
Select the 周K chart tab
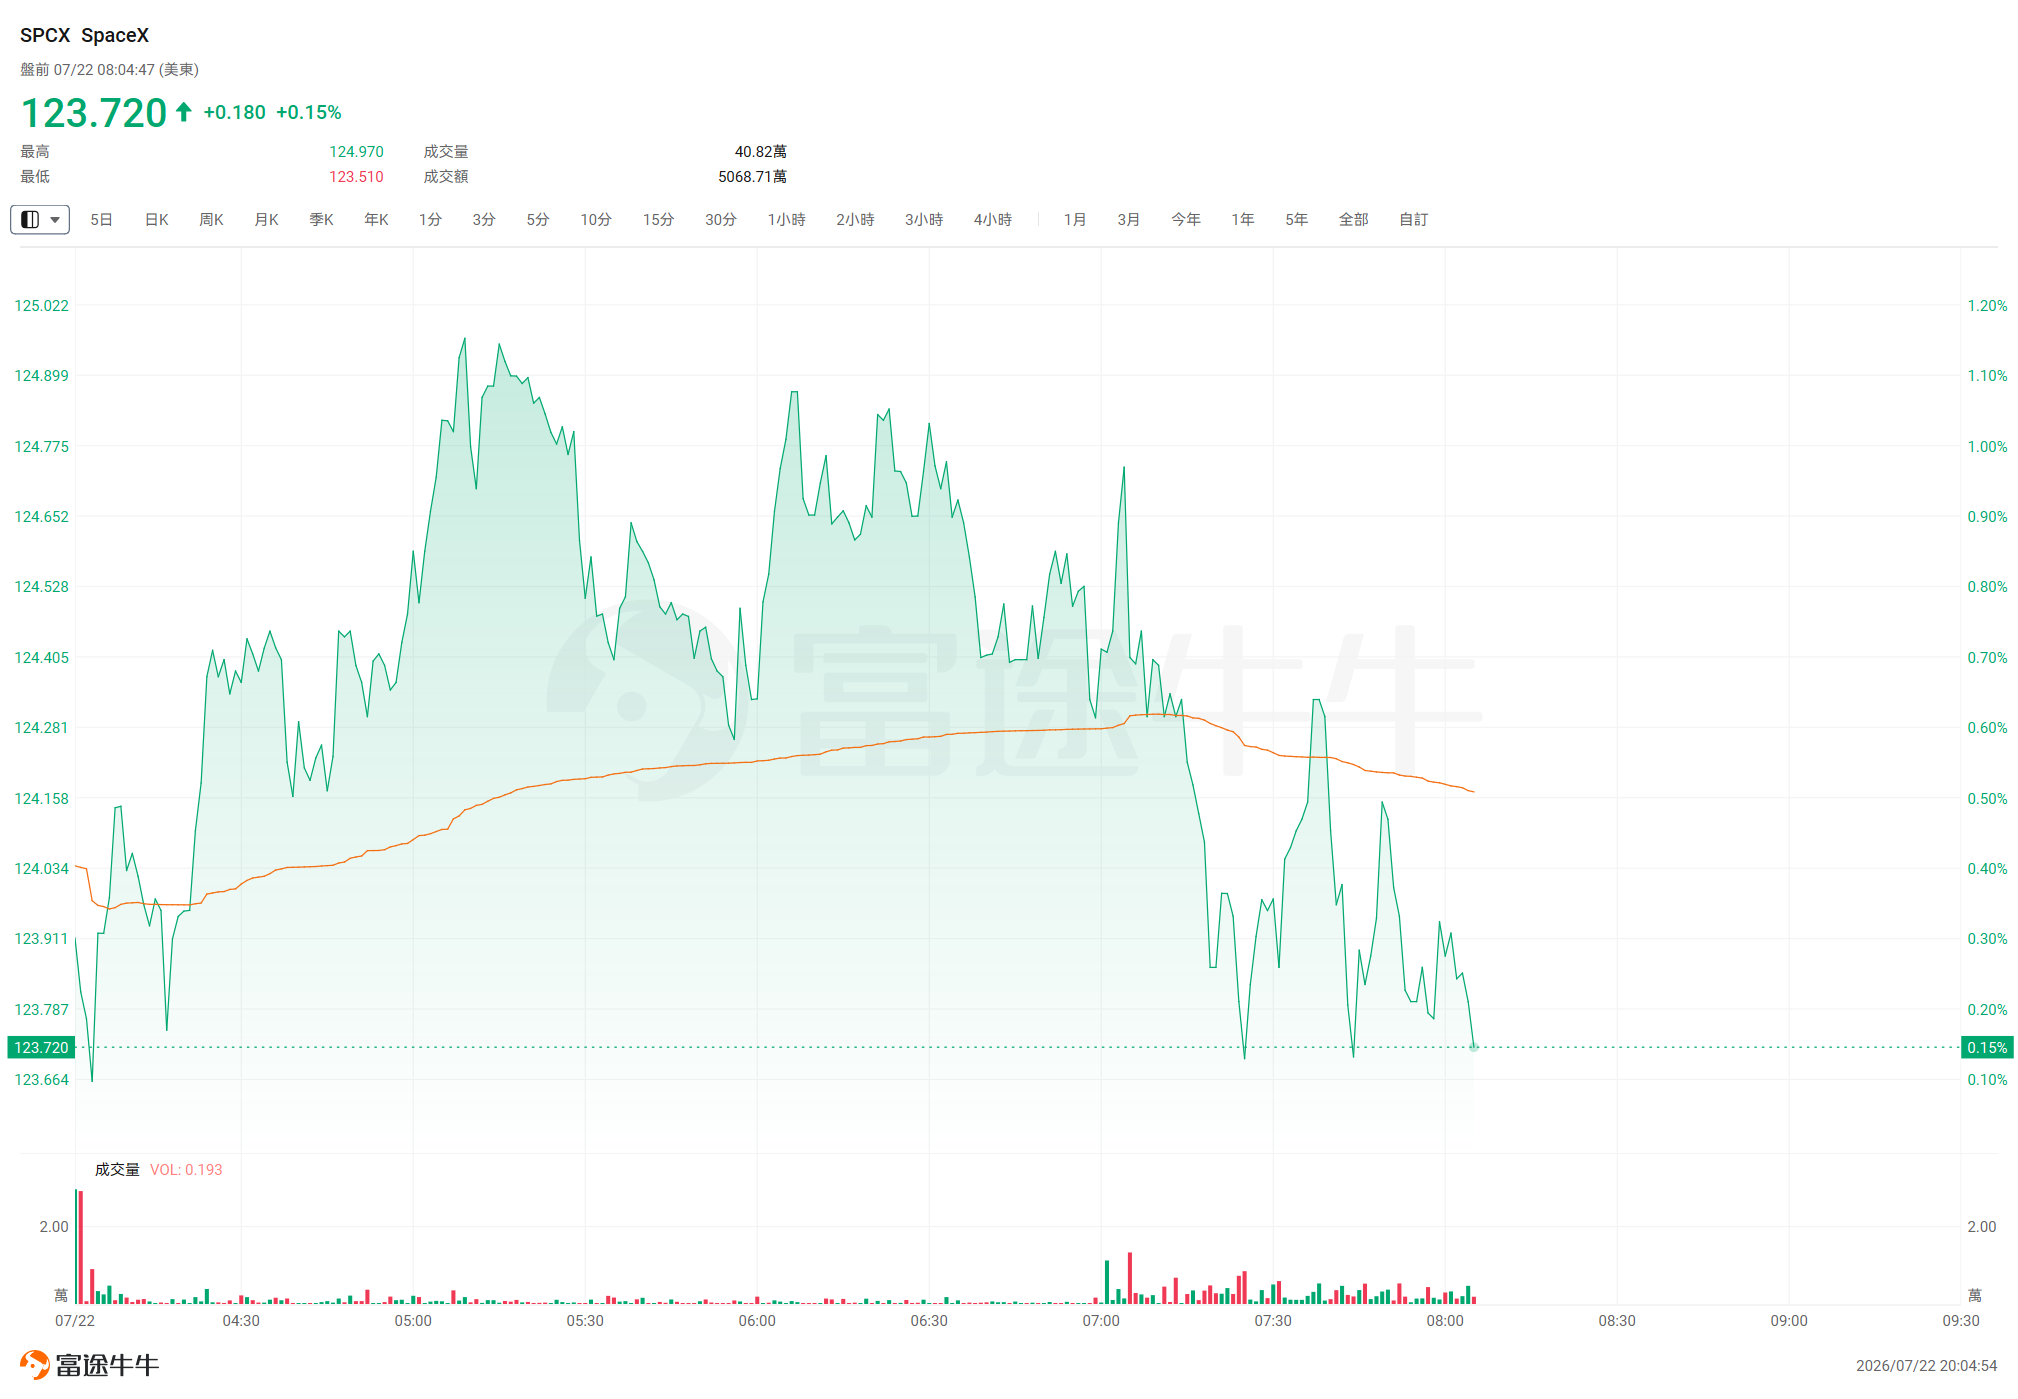[211, 220]
